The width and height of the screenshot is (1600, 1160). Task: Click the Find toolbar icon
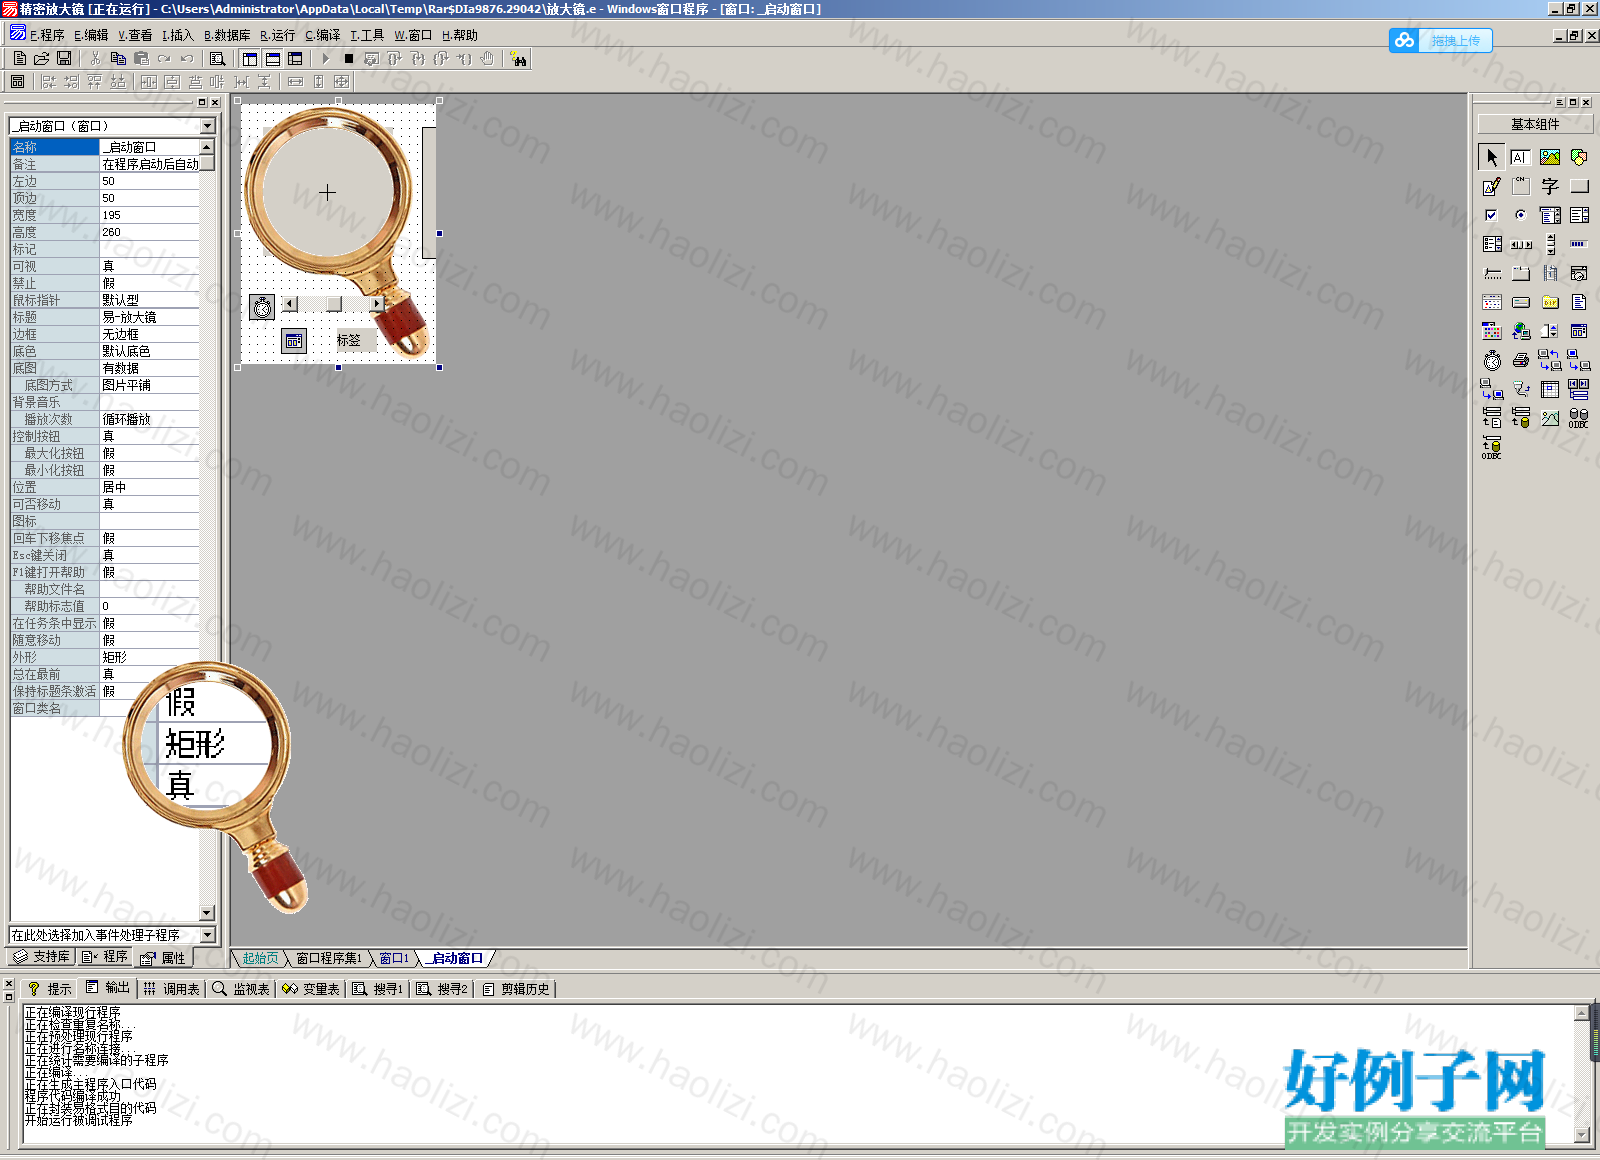217,59
